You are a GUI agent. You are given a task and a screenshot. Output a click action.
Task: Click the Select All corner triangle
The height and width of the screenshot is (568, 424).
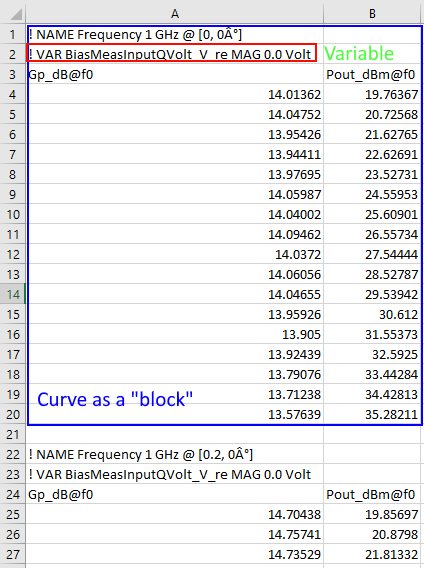click(x=16, y=14)
